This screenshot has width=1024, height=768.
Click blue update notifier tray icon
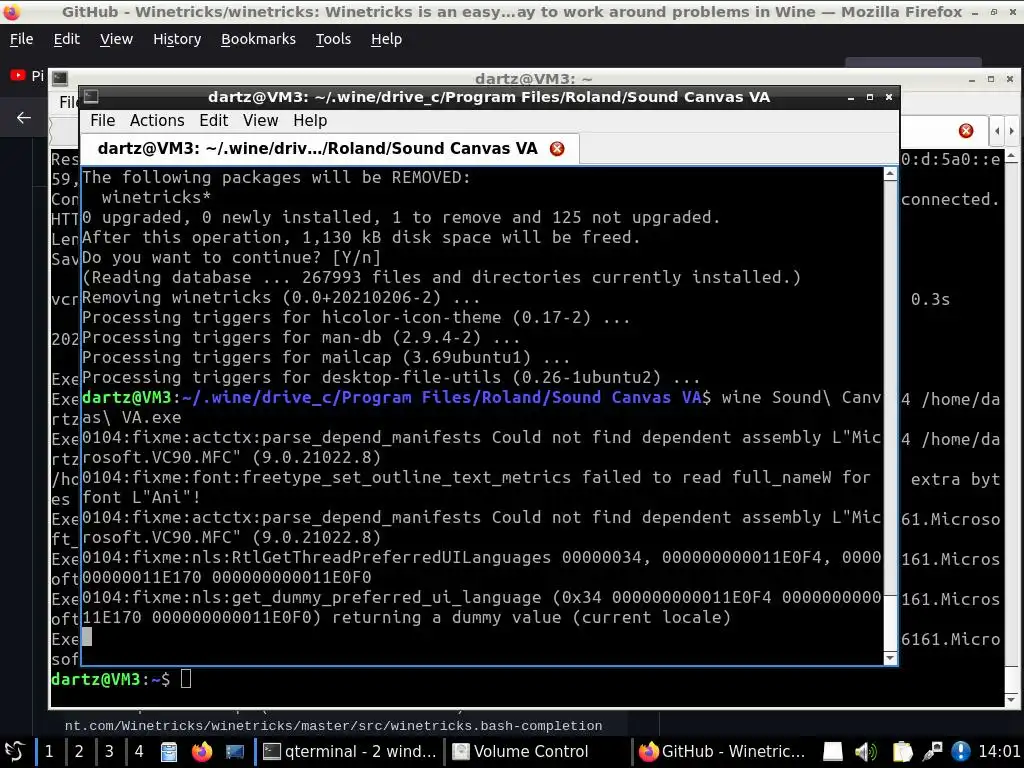point(961,752)
